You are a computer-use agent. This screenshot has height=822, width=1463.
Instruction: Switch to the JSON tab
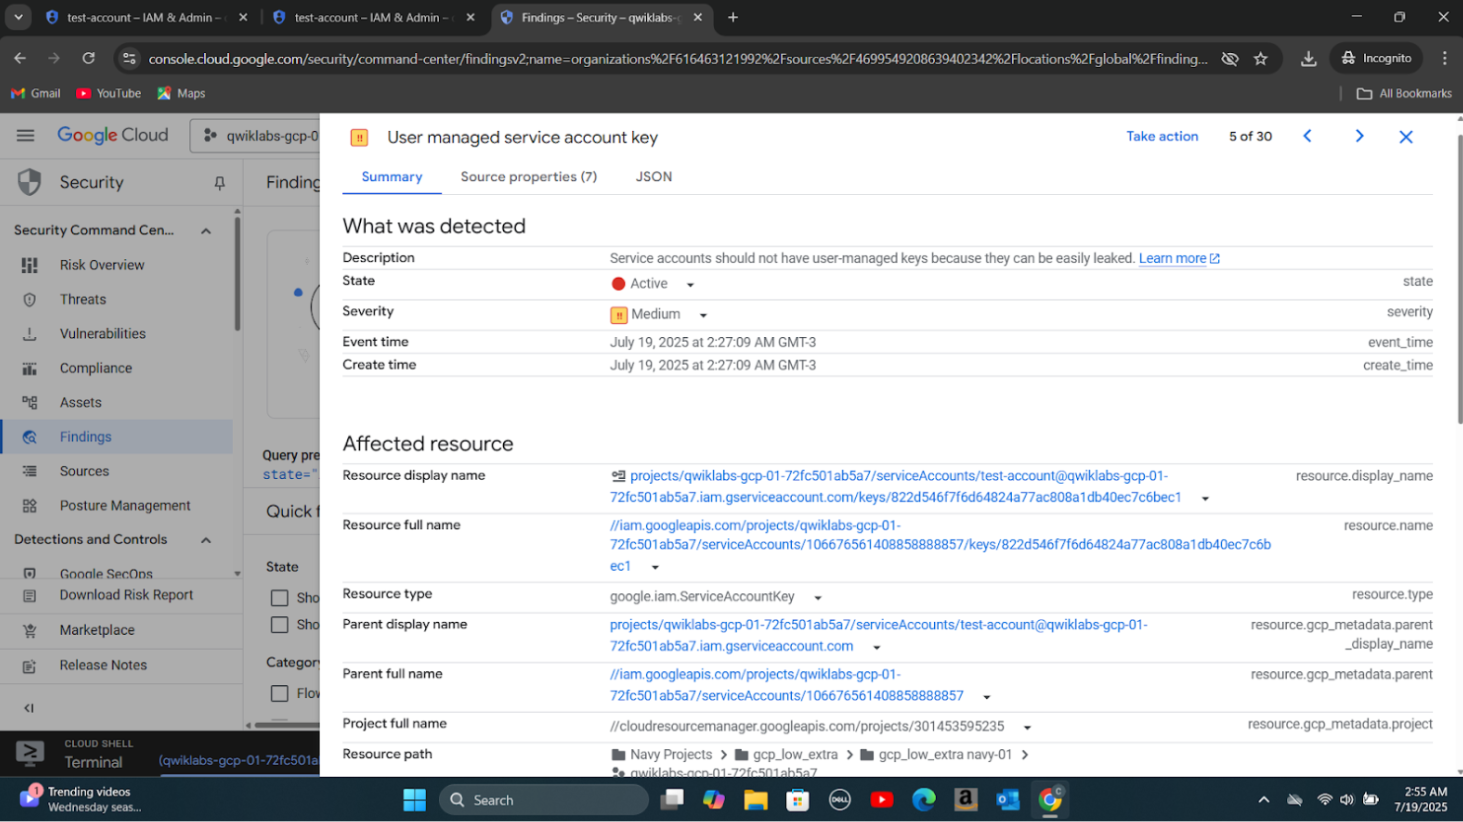click(x=653, y=177)
